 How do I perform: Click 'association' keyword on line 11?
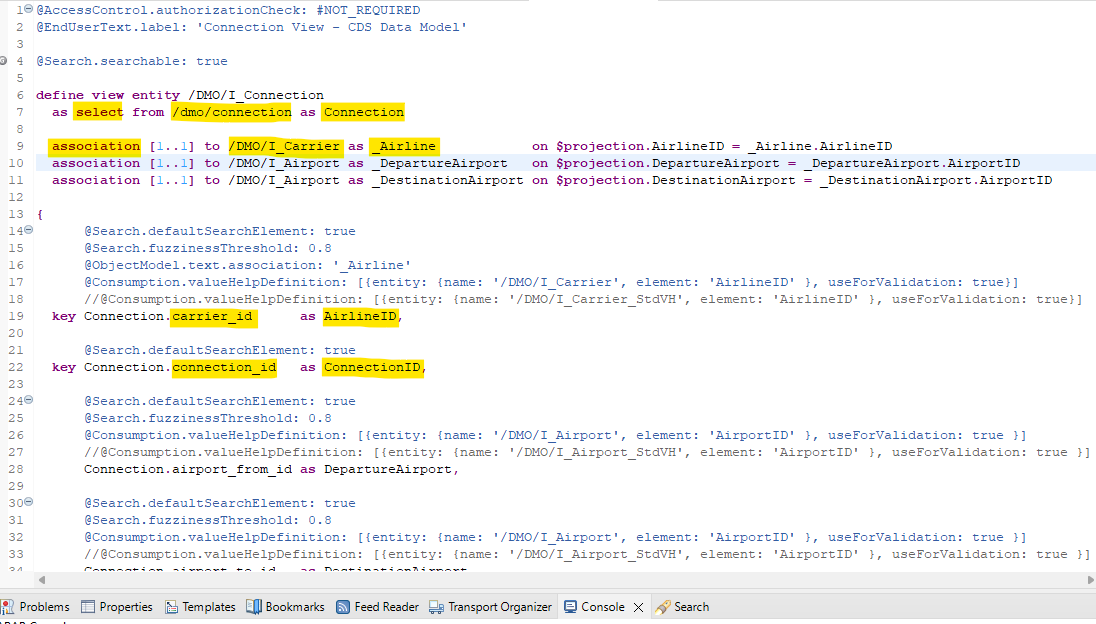click(x=96, y=180)
